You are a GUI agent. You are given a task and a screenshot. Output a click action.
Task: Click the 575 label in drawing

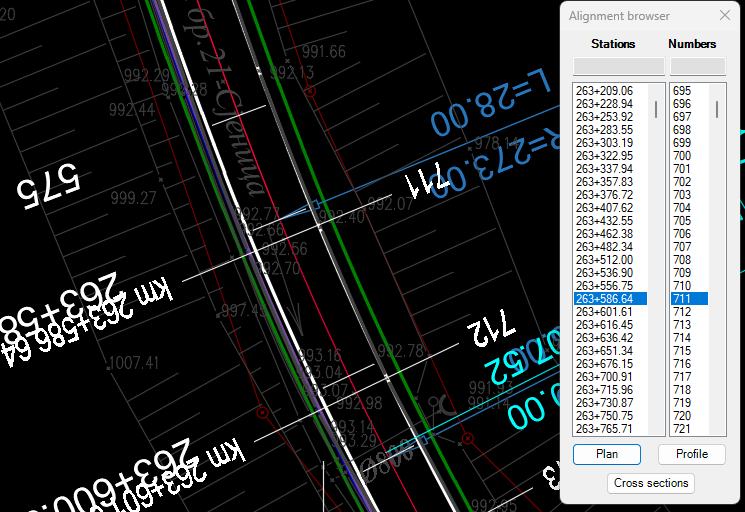pos(46,186)
